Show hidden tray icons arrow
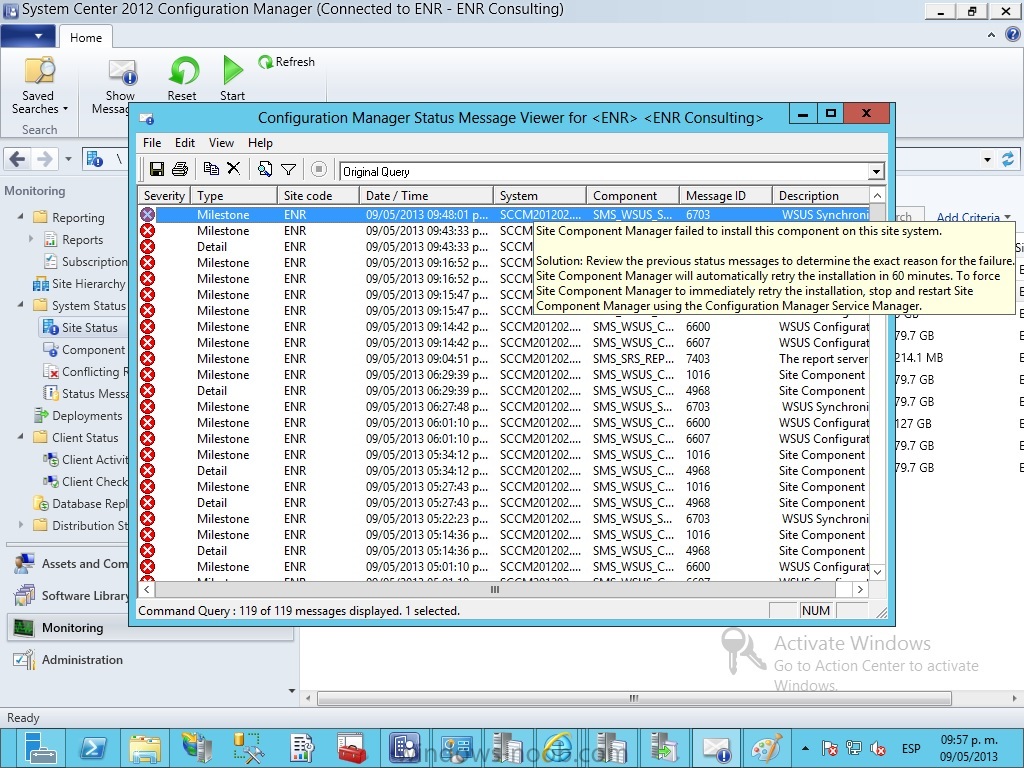Viewport: 1024px width, 768px height. point(805,748)
